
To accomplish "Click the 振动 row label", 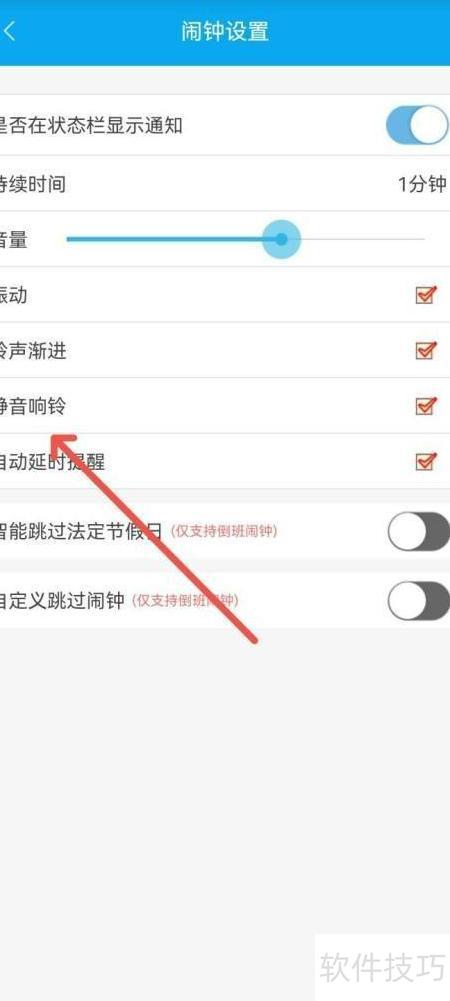I will click(x=13, y=296).
